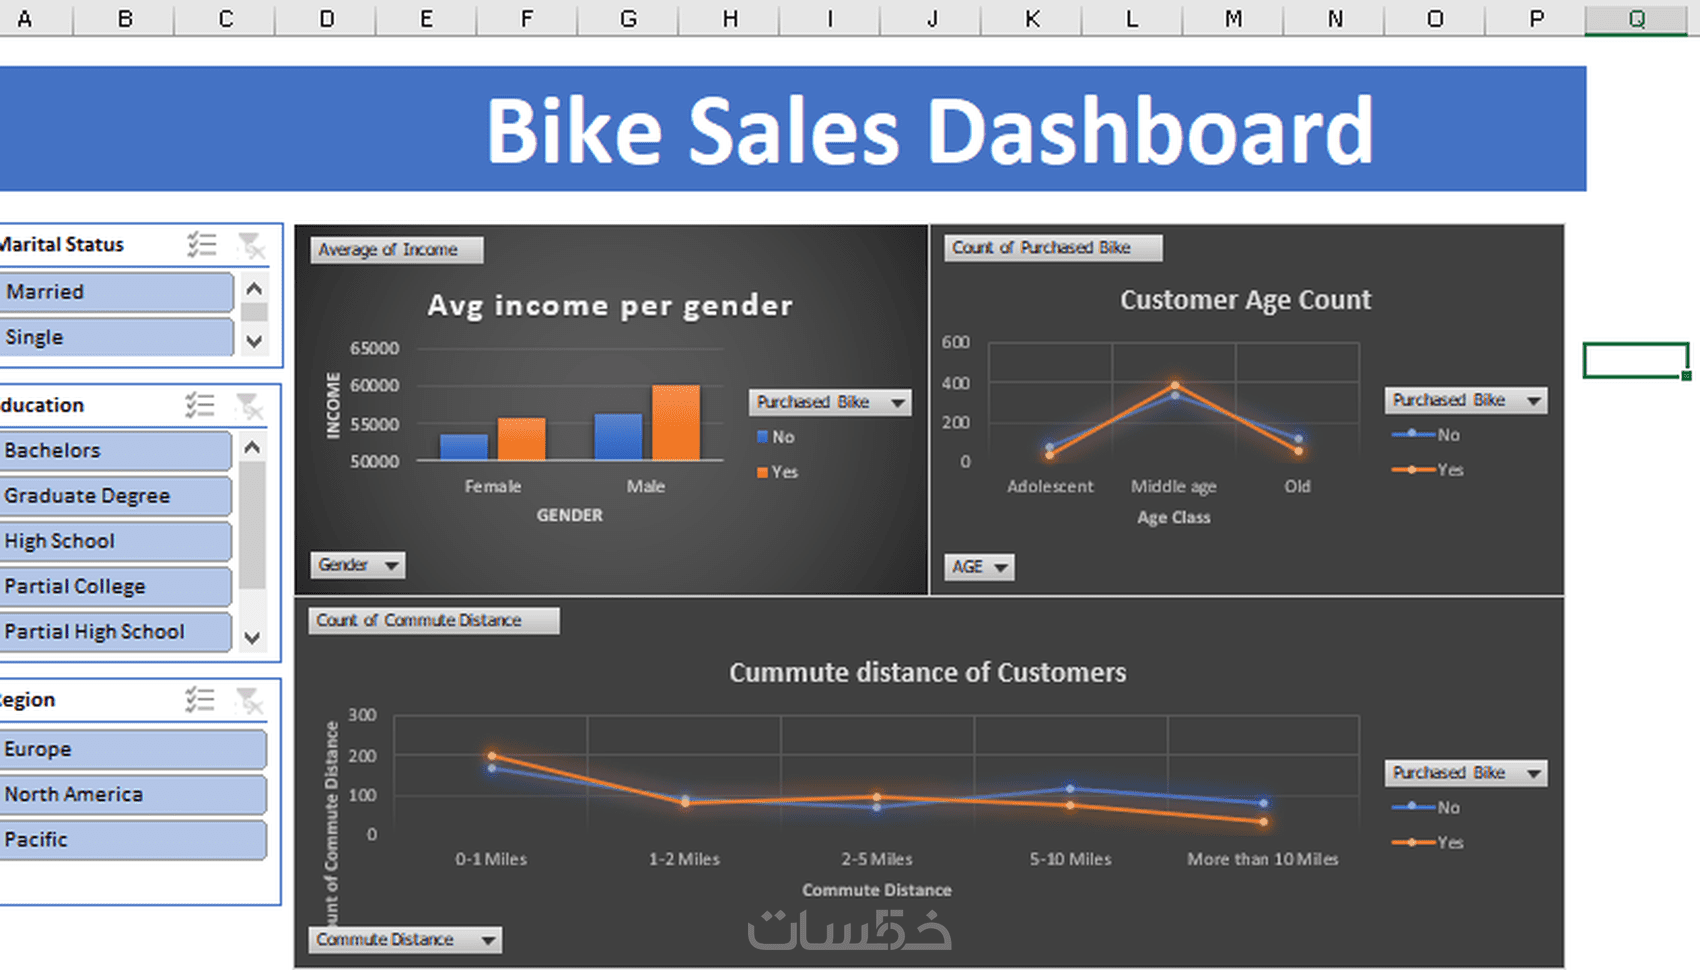Viewport: 1700px width, 970px height.
Task: Open the Gender field dropdown
Action: (356, 564)
